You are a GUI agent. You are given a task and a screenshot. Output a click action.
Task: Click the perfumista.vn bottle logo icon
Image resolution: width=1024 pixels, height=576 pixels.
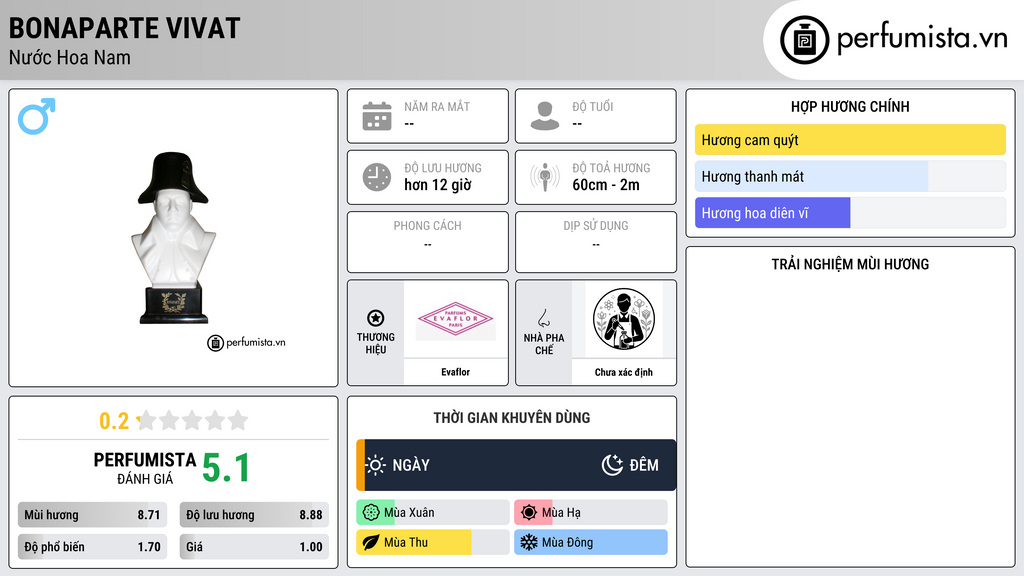(804, 40)
